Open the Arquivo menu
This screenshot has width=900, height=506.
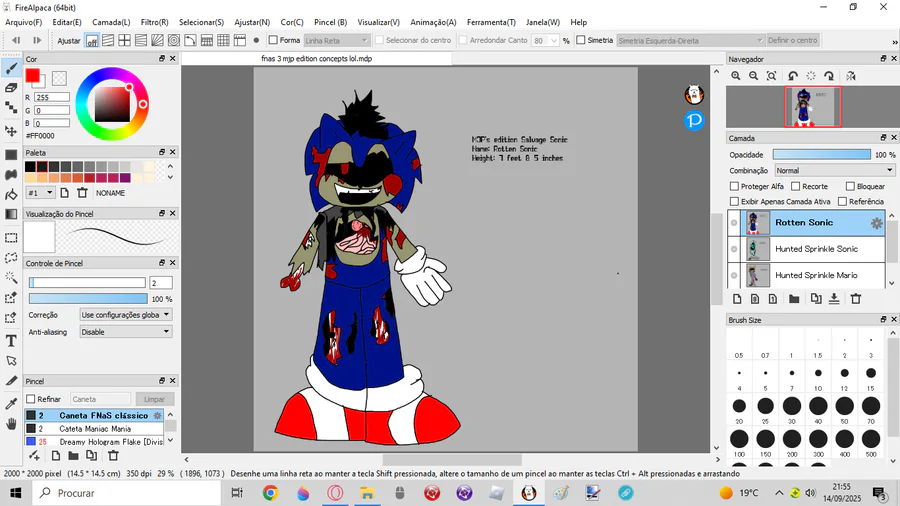point(24,22)
